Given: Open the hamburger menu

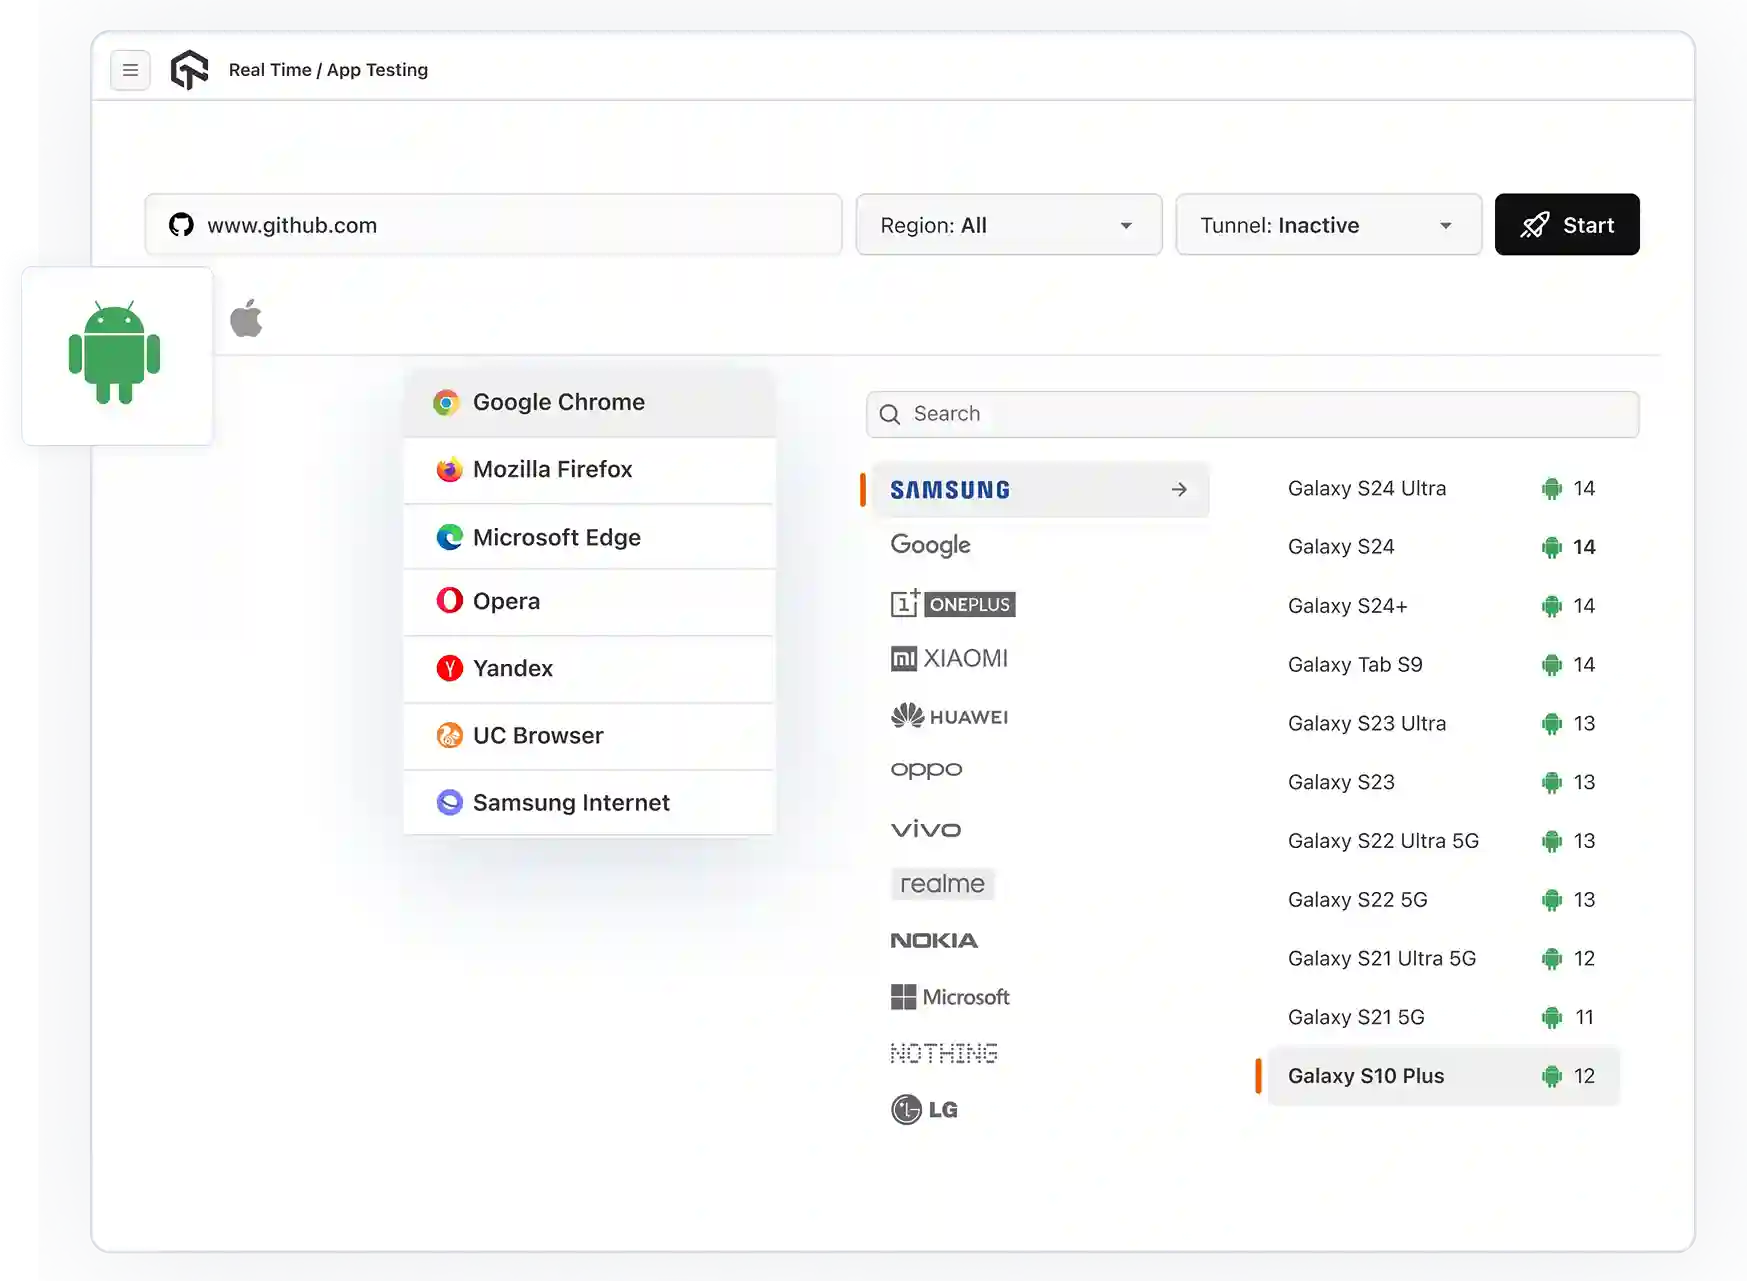Looking at the screenshot, I should coord(130,70).
